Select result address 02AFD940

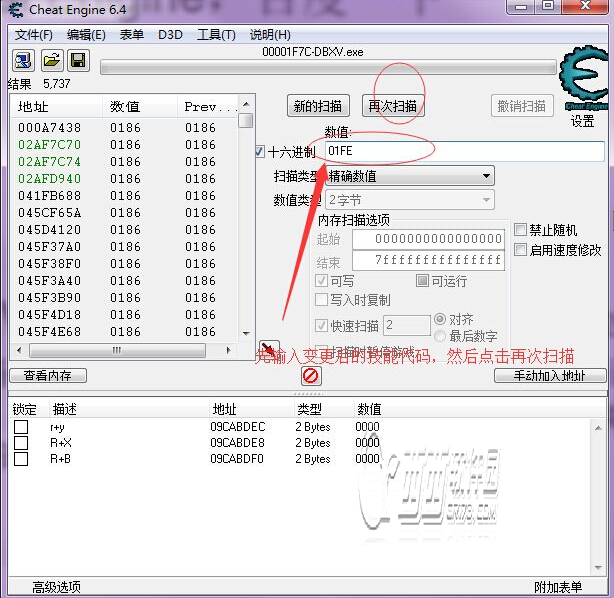[x=49, y=179]
